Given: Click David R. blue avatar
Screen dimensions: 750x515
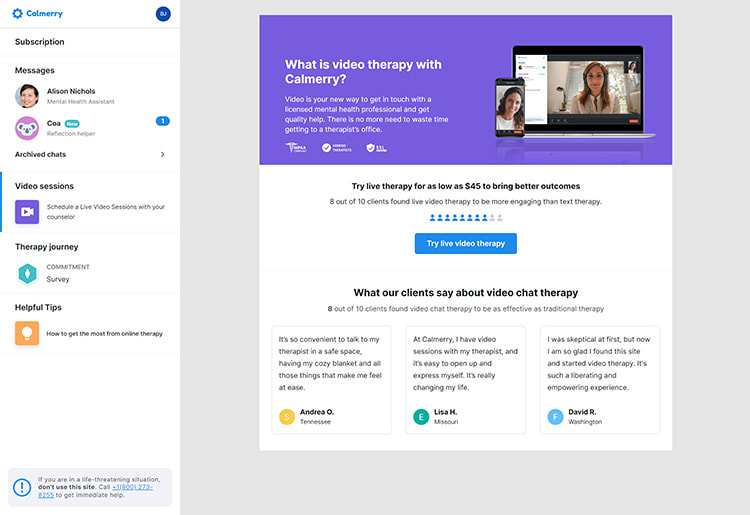Looking at the screenshot, I should point(555,417).
